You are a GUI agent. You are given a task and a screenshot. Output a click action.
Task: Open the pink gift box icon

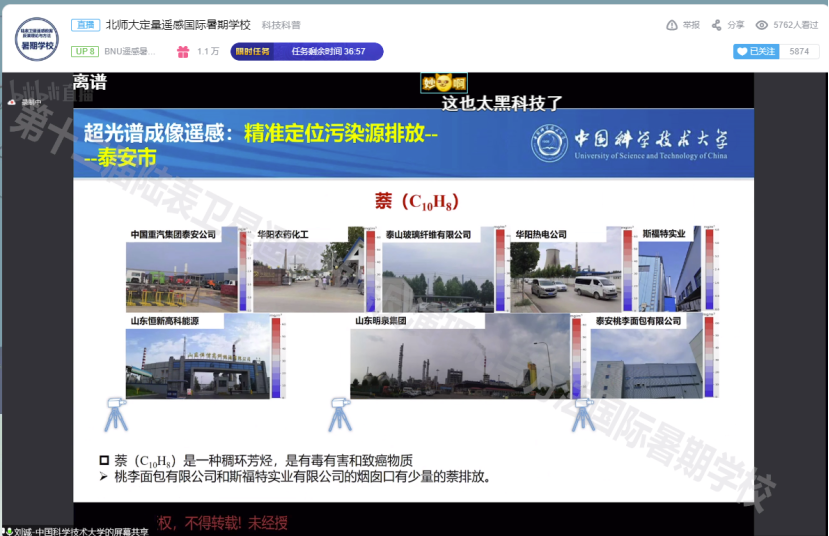tap(182, 51)
